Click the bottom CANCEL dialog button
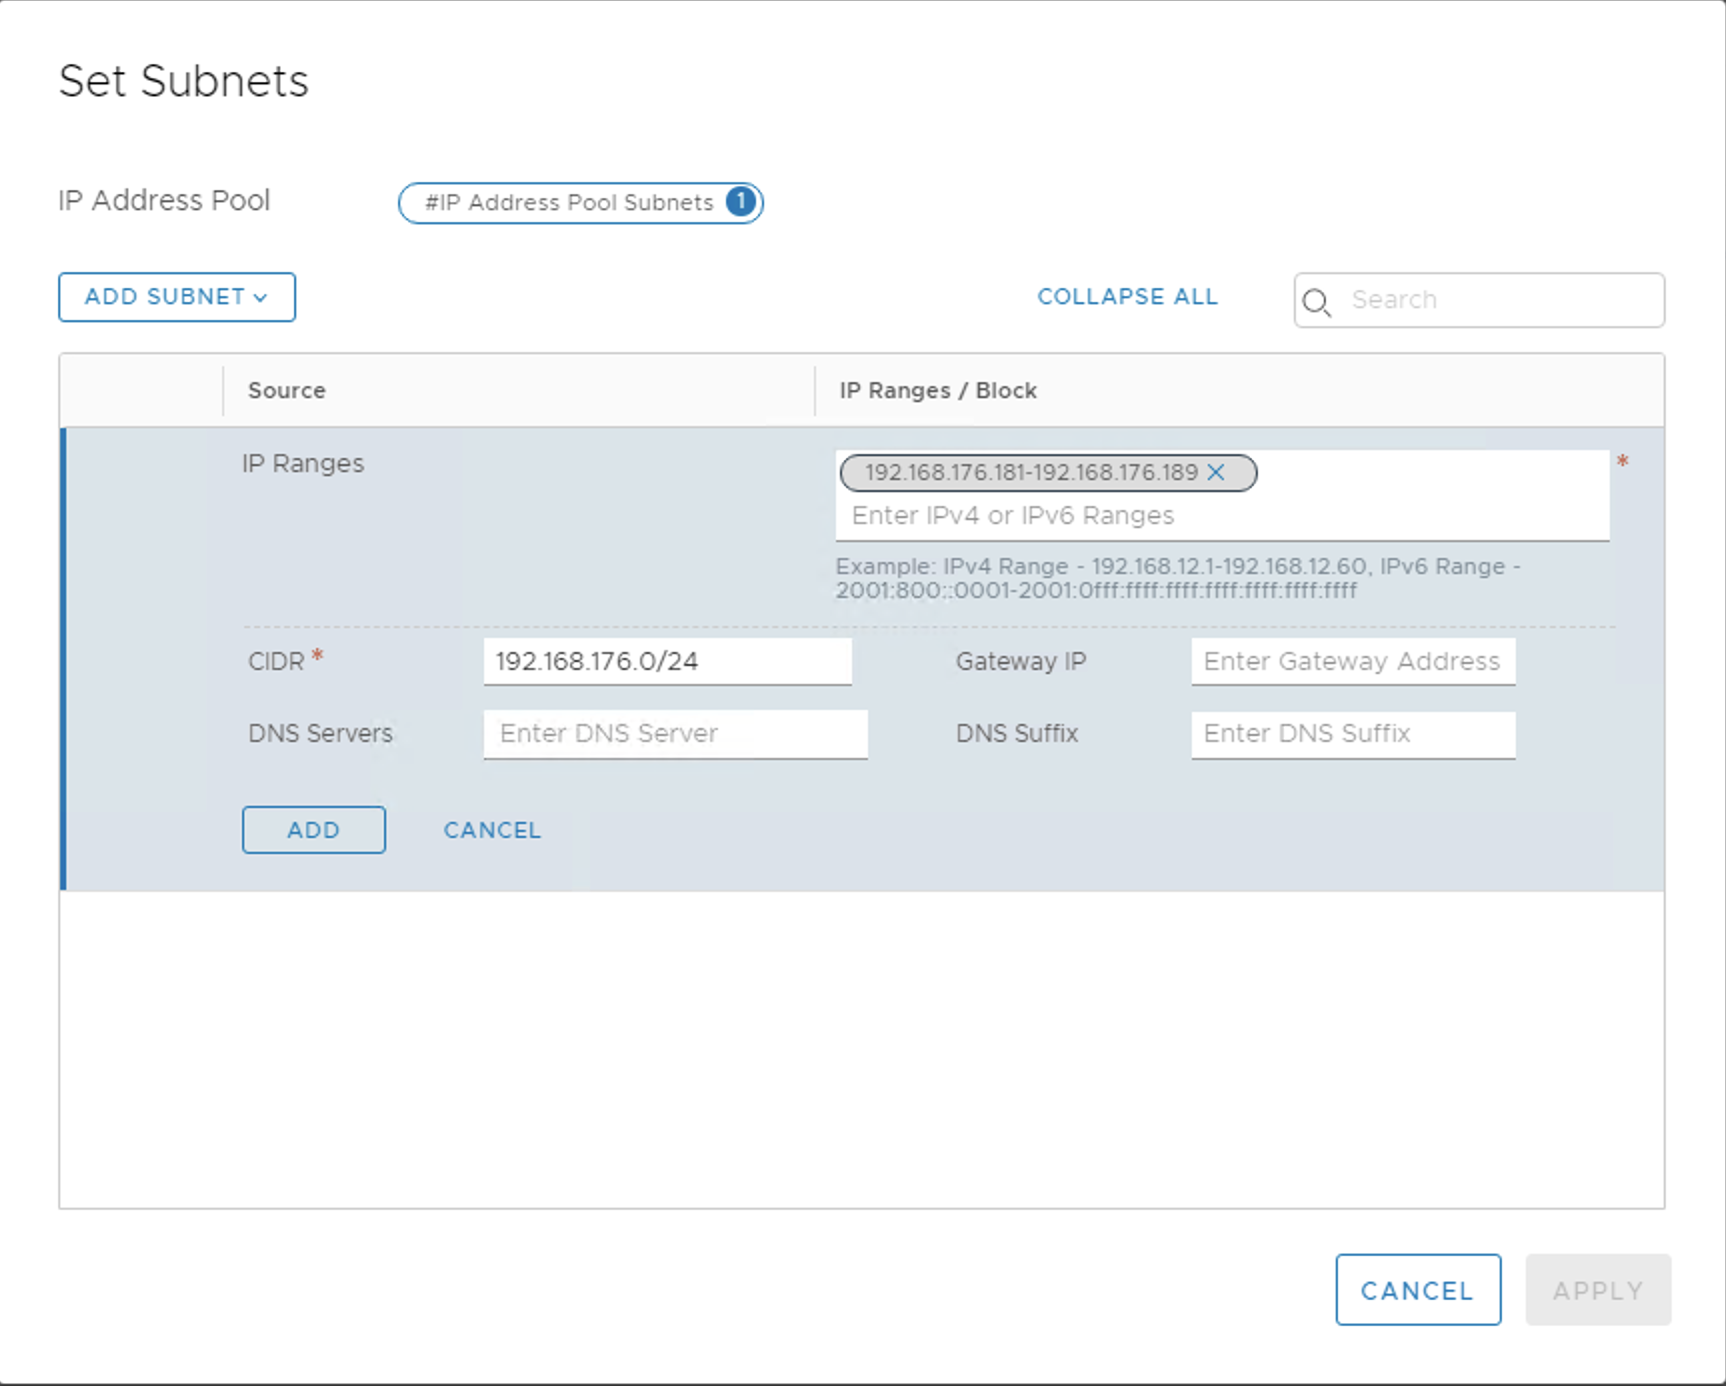Viewport: 1726px width, 1386px height. tap(1417, 1290)
